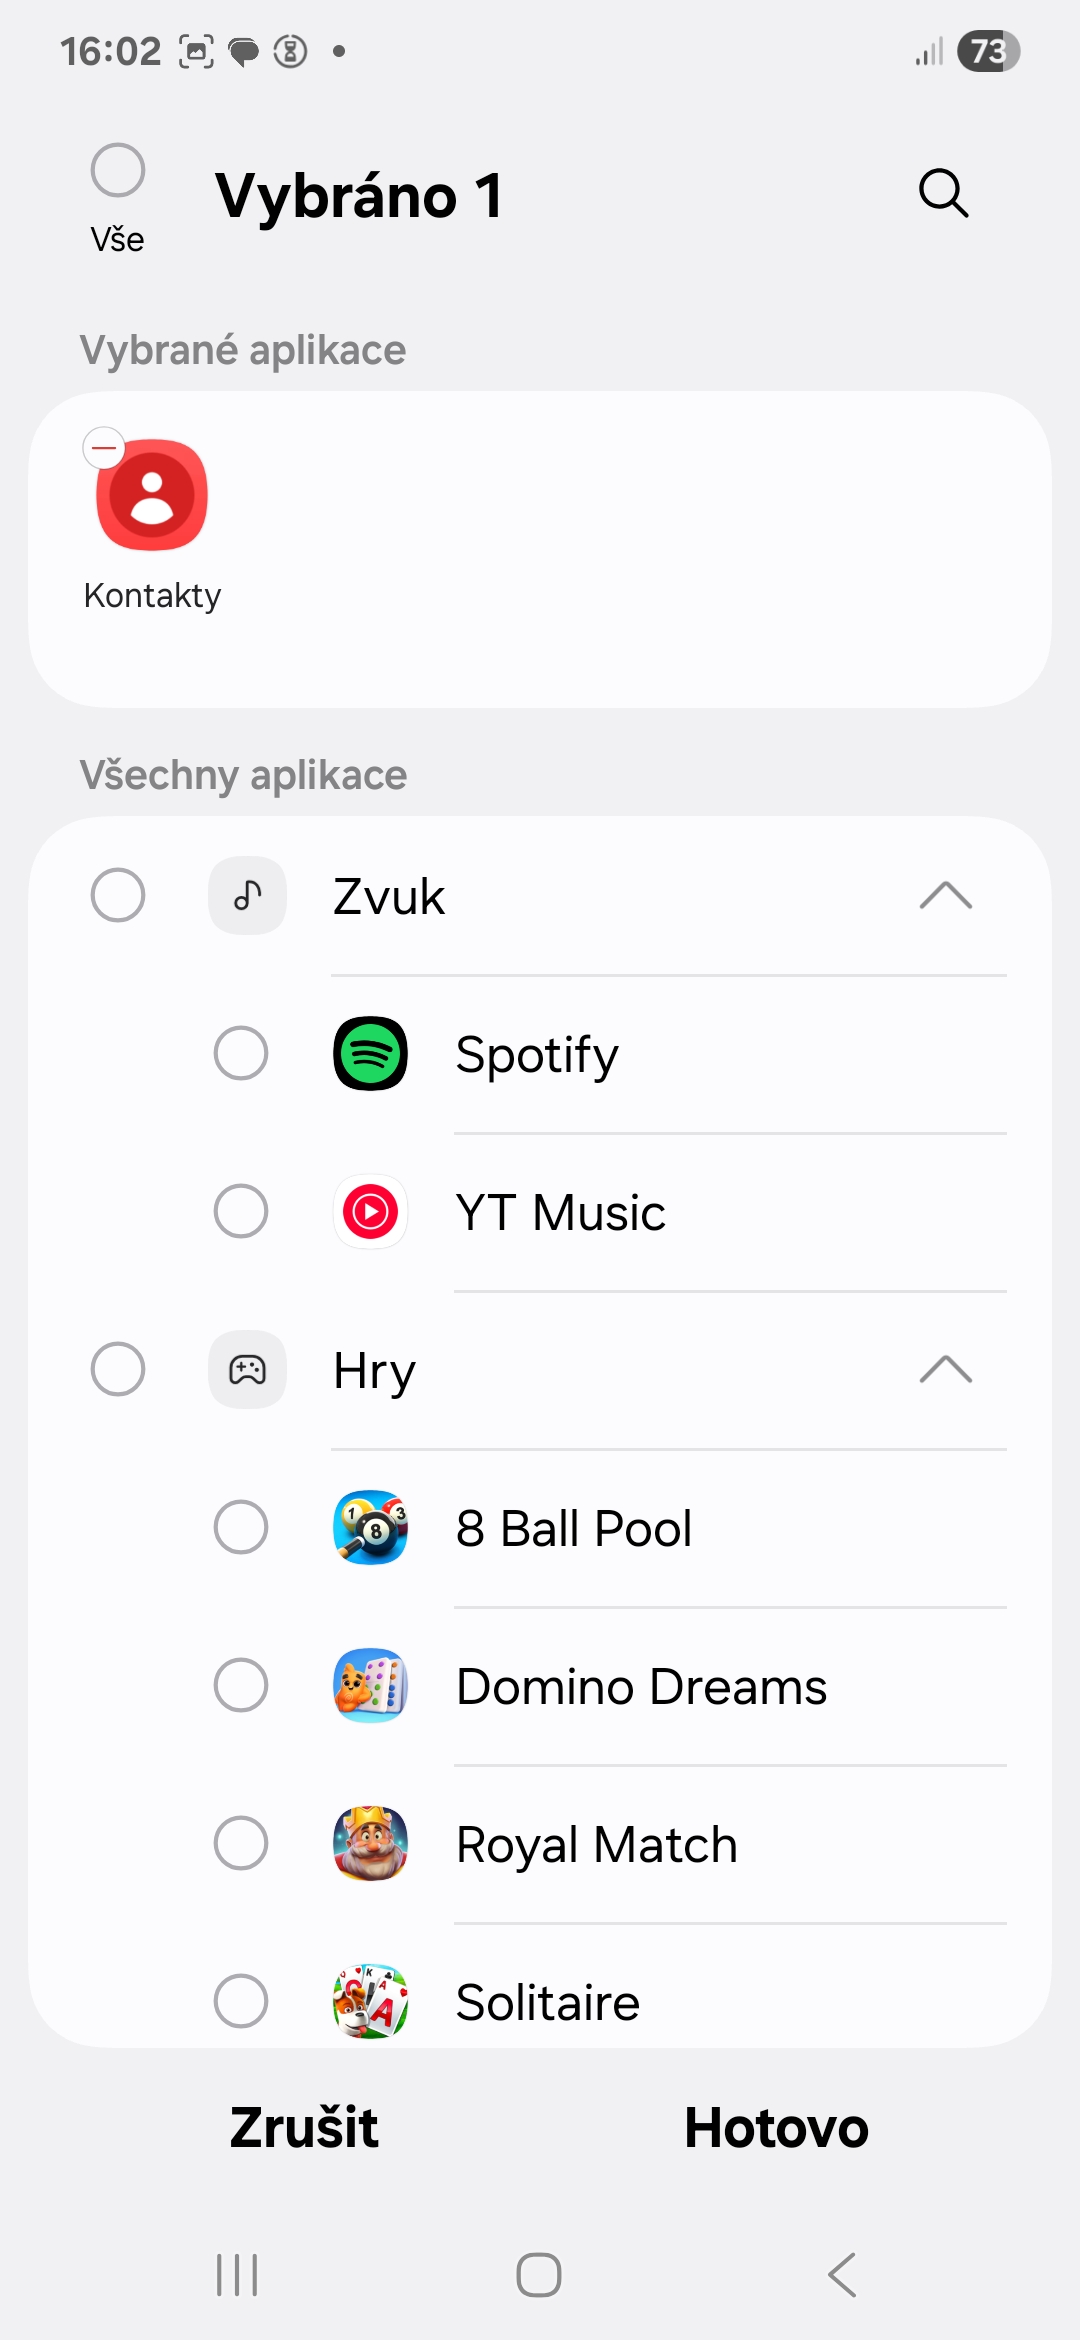
Task: Tap the Royal Match app icon
Action: tap(370, 1844)
